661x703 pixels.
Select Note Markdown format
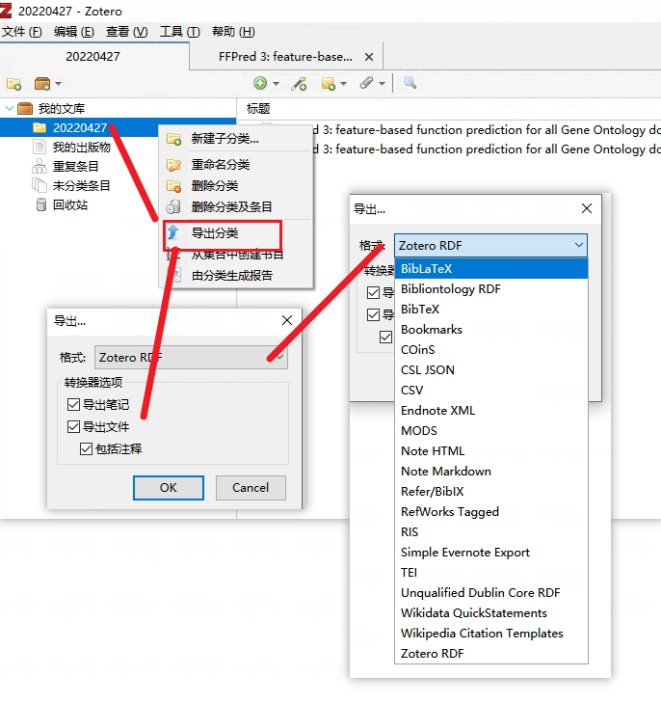(x=491, y=471)
